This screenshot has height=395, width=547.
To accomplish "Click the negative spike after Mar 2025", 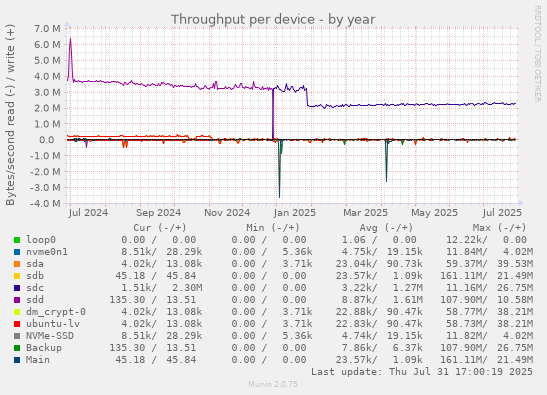I will (x=386, y=161).
